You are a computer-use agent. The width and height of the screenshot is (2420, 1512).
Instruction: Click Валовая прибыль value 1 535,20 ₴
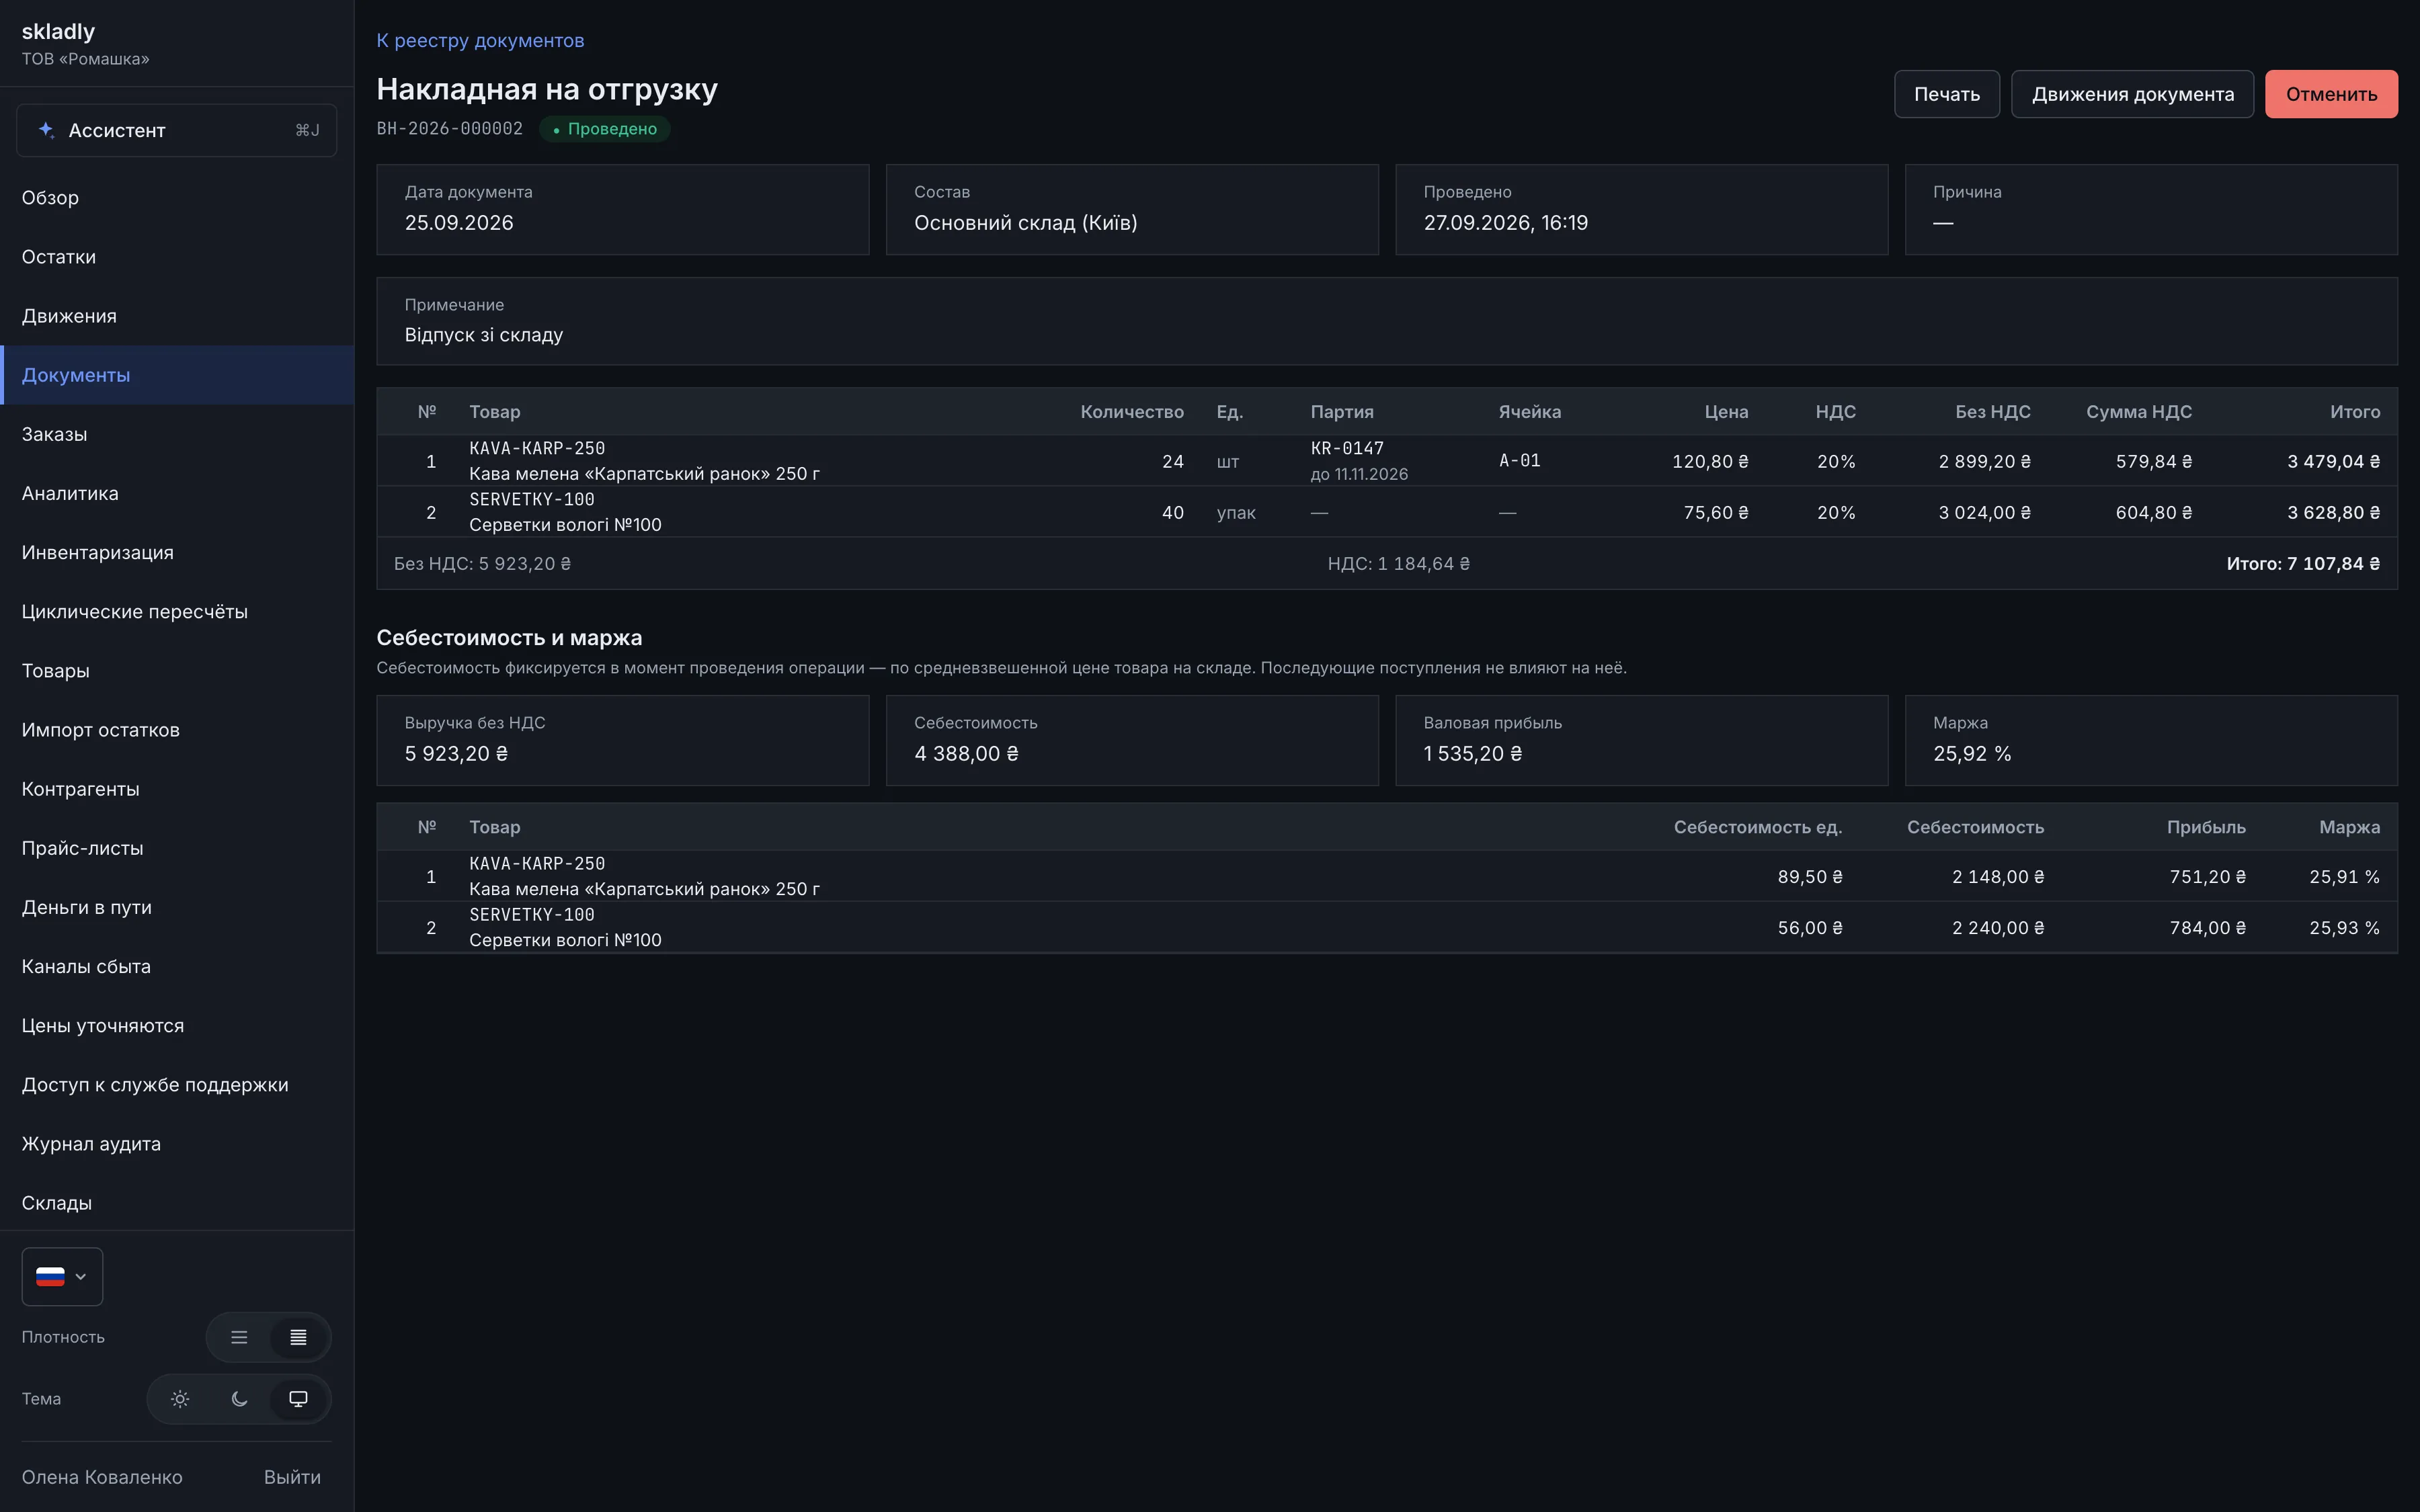coord(1472,753)
